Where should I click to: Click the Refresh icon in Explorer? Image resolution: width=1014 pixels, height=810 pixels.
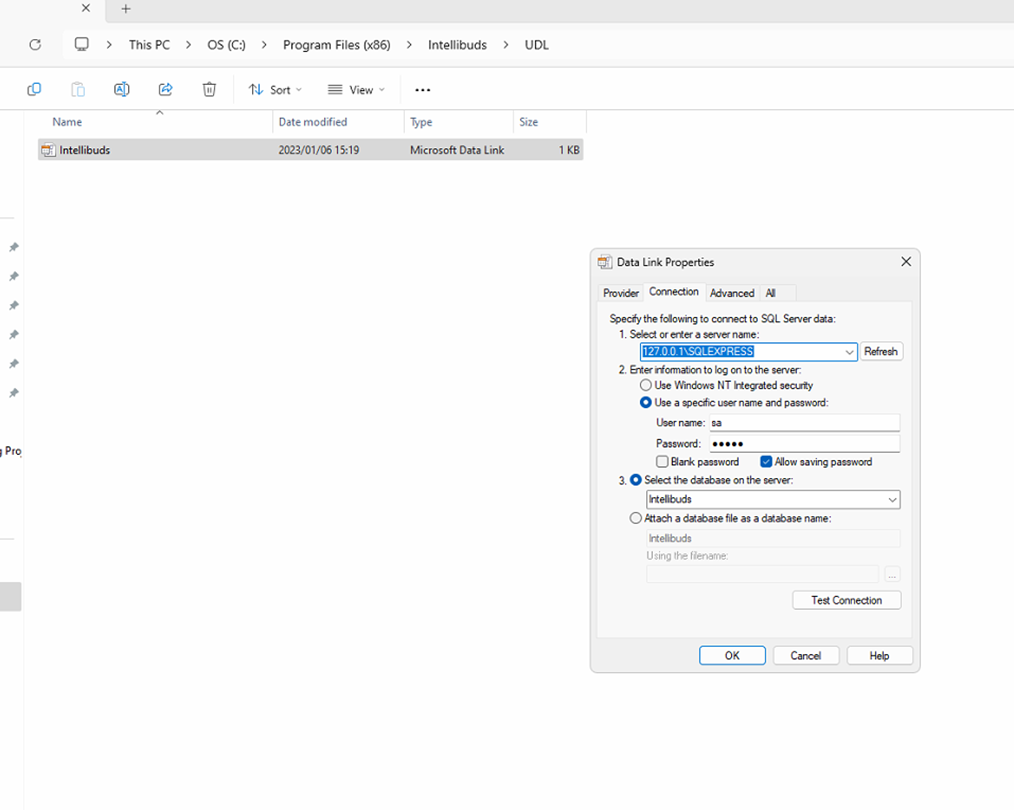[x=35, y=45]
